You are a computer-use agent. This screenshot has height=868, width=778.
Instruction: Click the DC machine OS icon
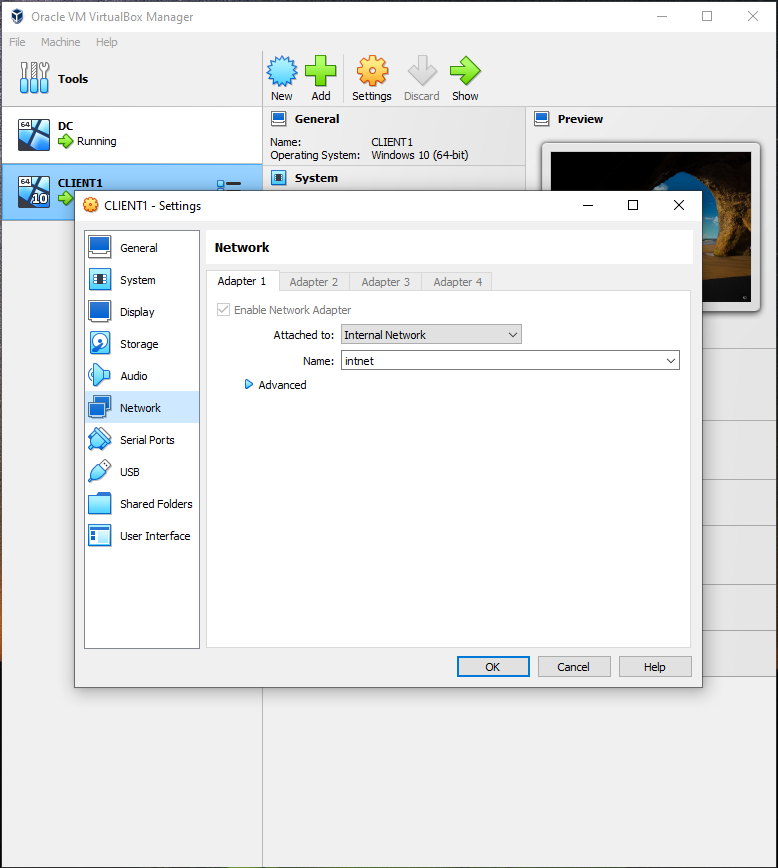click(x=34, y=135)
